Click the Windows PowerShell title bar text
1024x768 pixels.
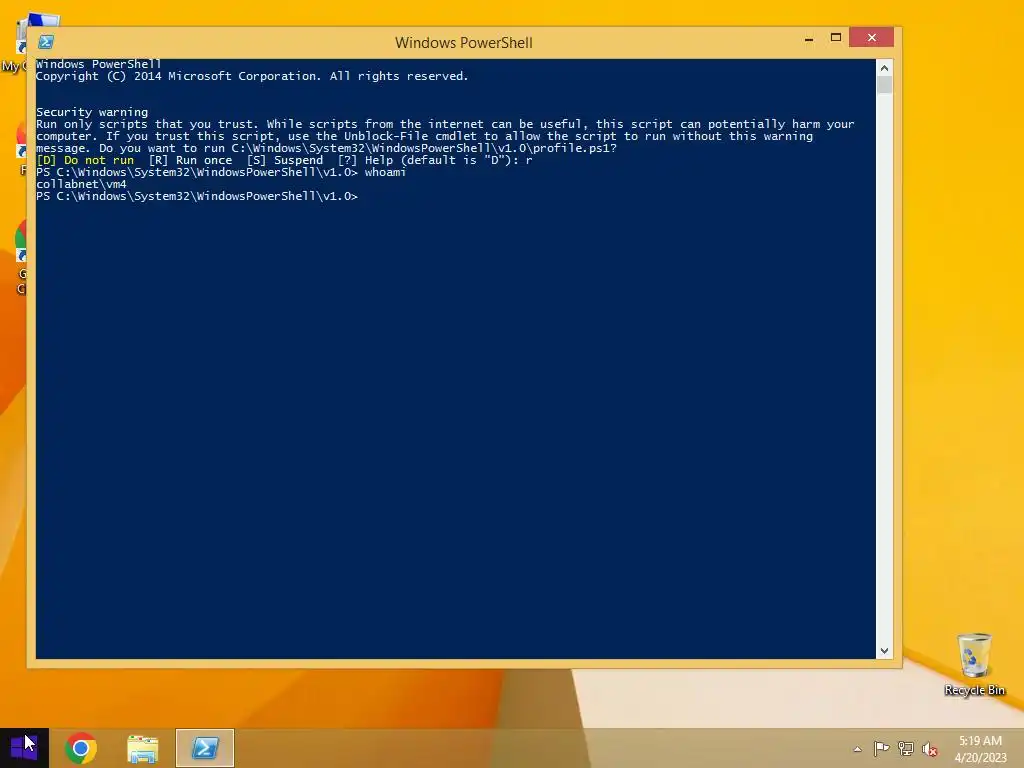tap(464, 42)
